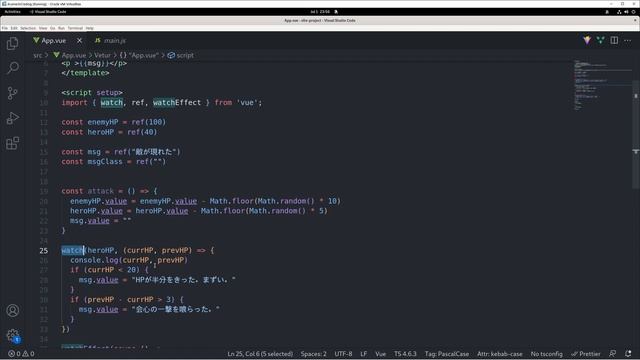
Task: Open the Manage gear icon
Action: tap(12, 335)
